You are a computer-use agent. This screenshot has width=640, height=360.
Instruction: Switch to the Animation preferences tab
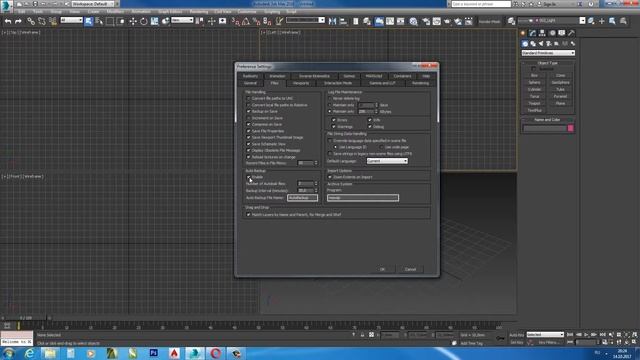point(277,76)
